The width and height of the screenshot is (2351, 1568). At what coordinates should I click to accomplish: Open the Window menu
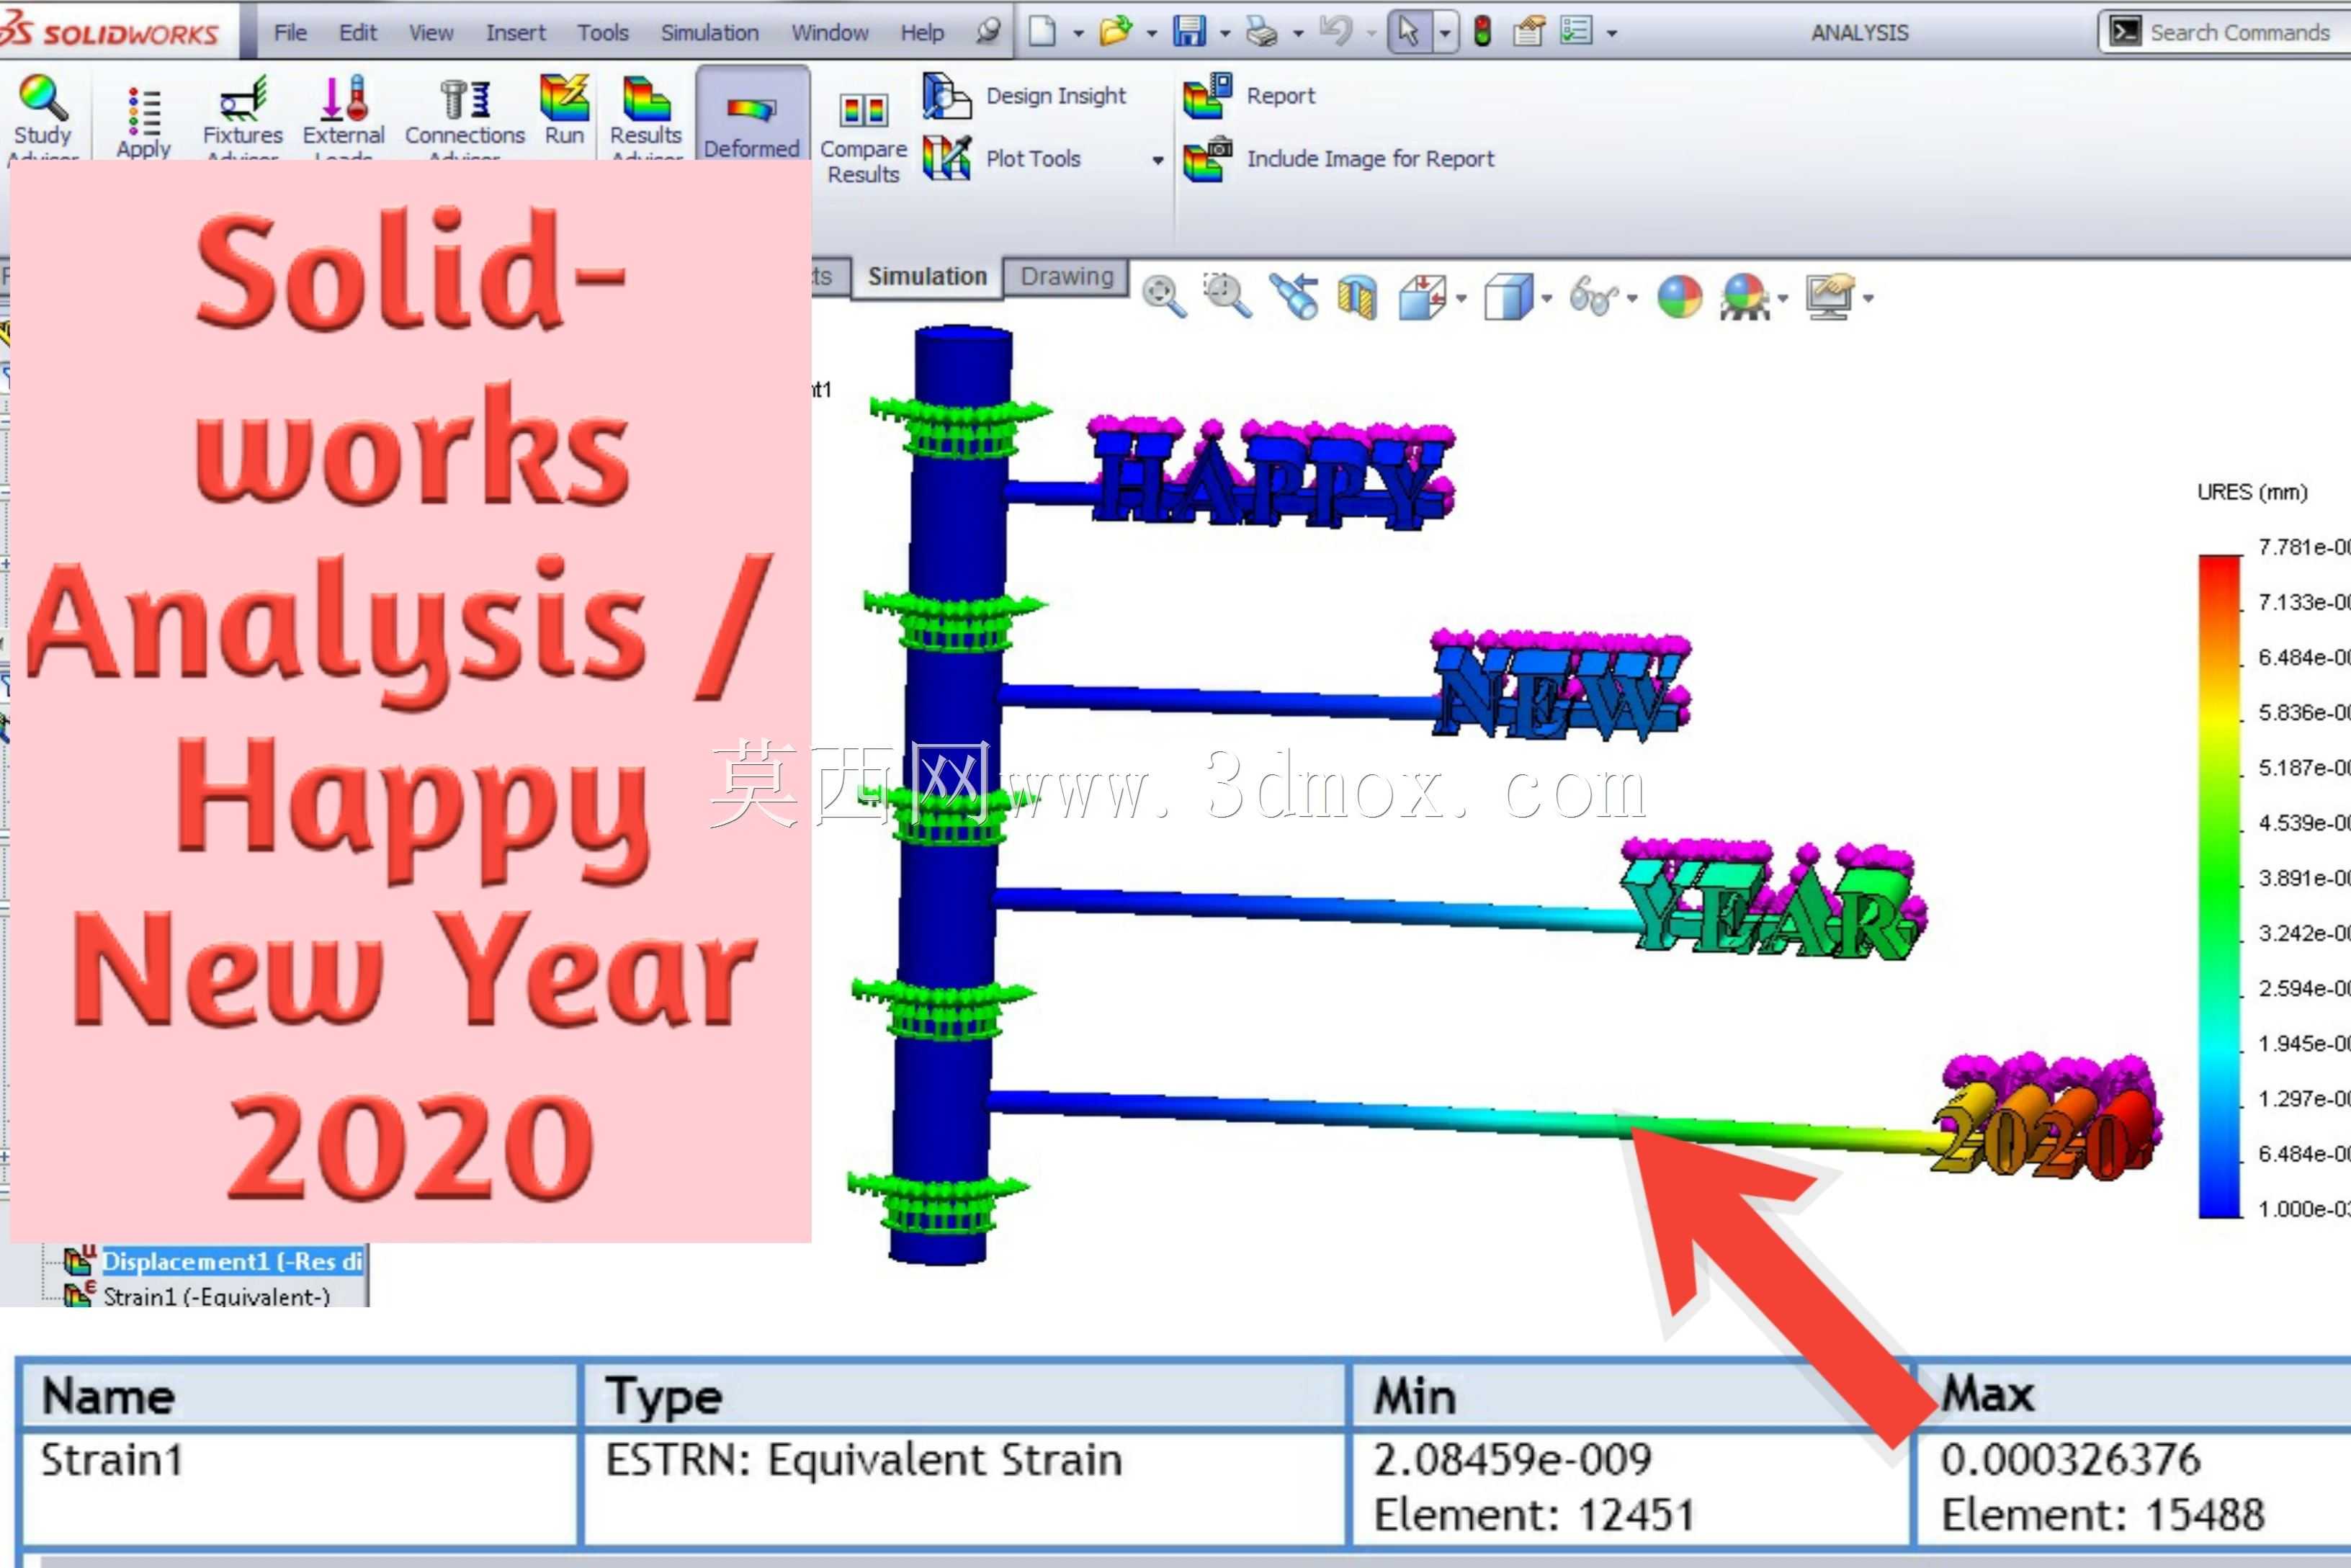click(x=830, y=33)
